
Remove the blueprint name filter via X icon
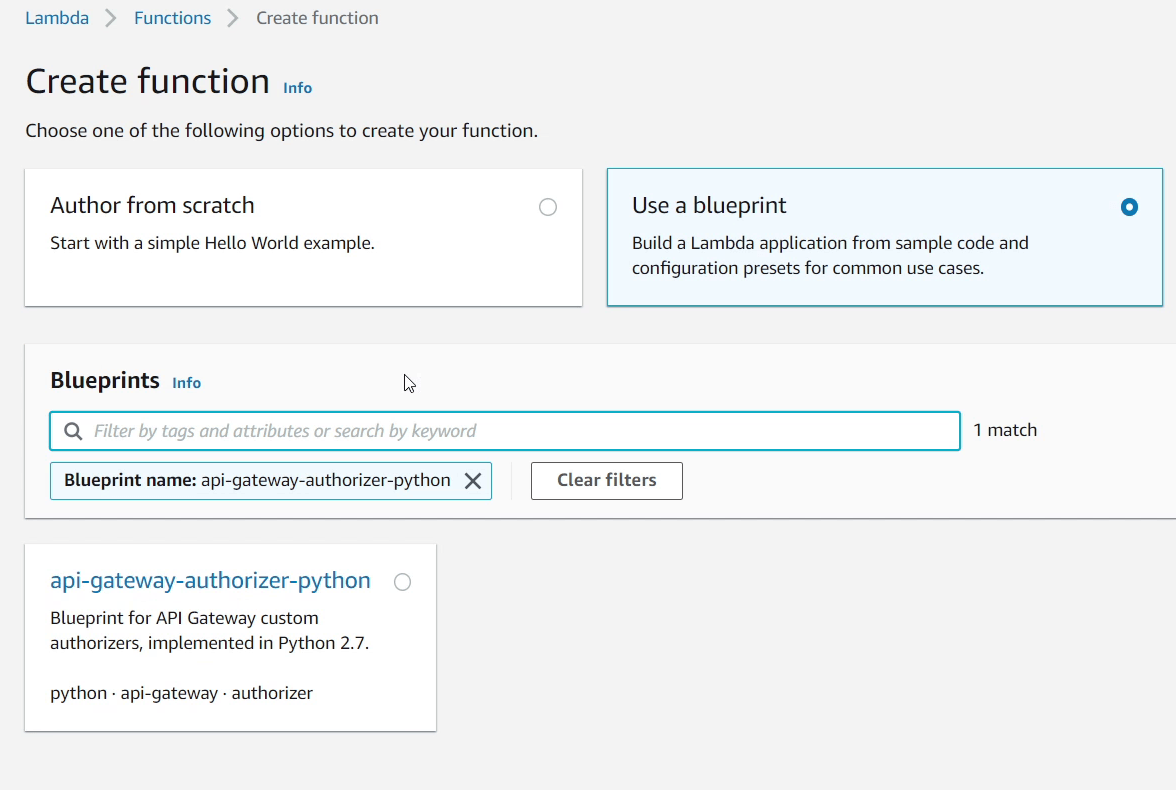tap(473, 480)
